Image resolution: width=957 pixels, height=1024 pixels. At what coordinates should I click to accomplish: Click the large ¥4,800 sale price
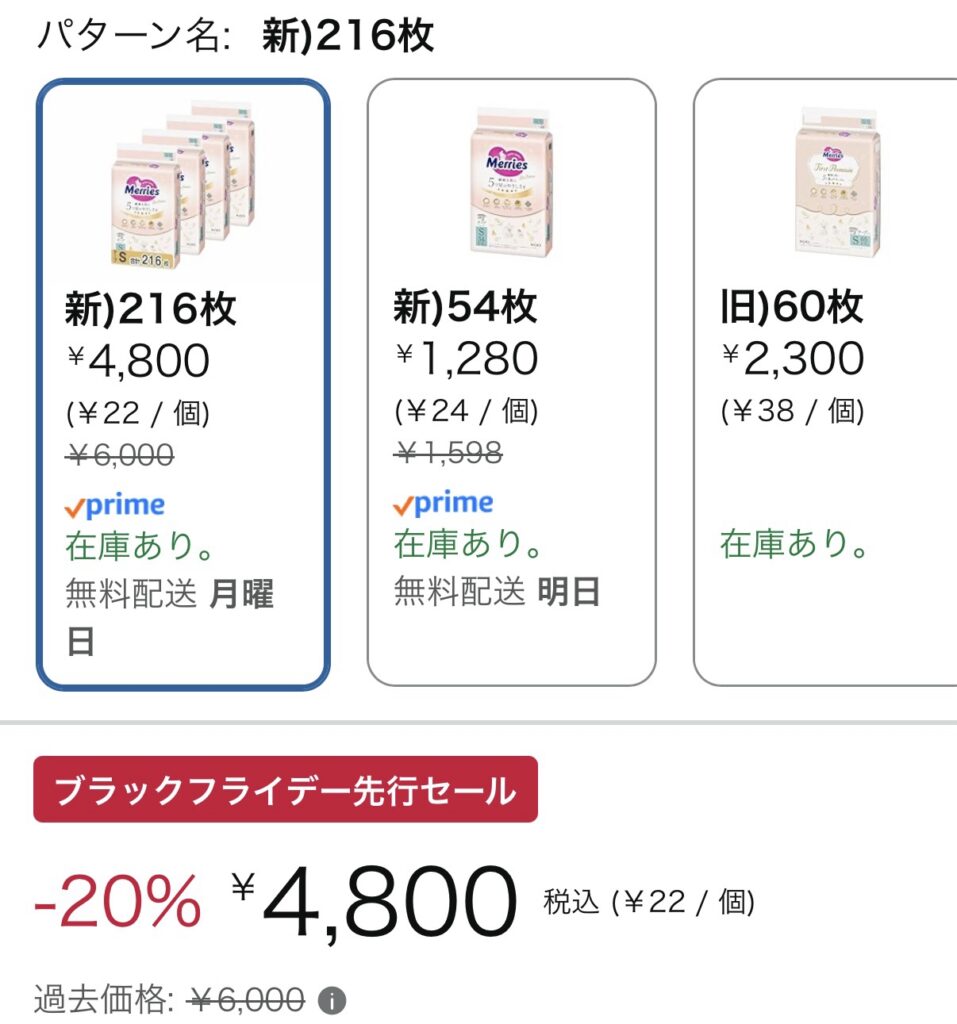tap(375, 902)
